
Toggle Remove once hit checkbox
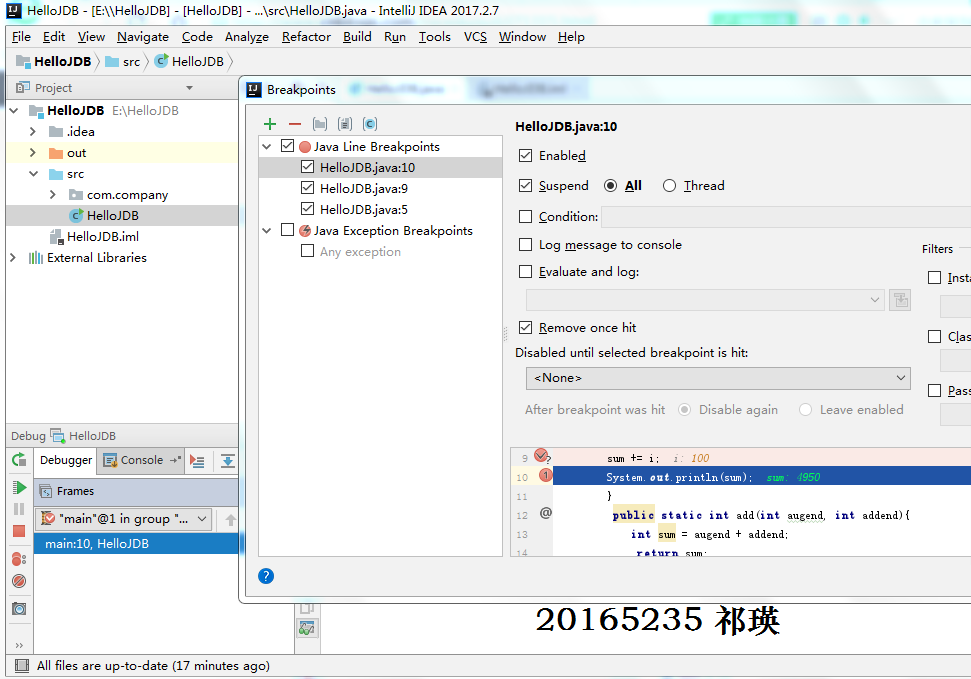525,327
